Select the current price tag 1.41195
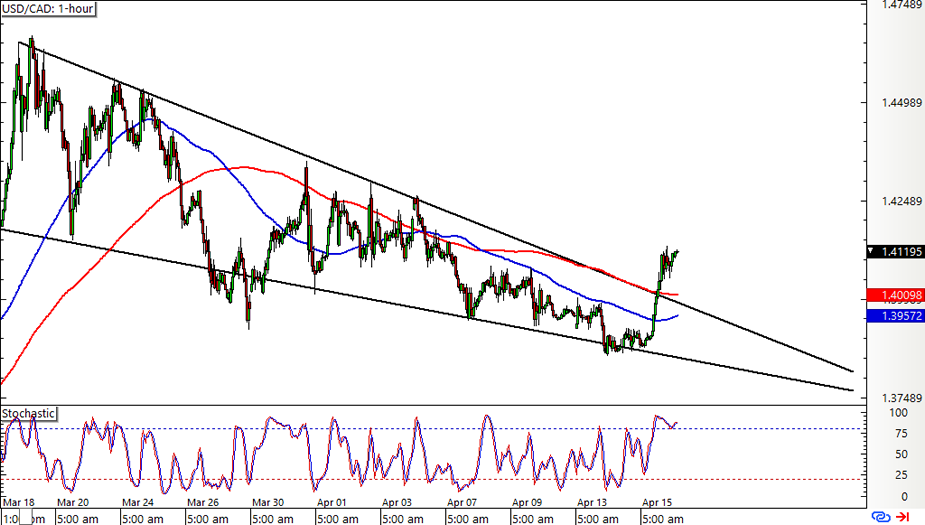Viewport: 925px width, 525px height. point(895,252)
